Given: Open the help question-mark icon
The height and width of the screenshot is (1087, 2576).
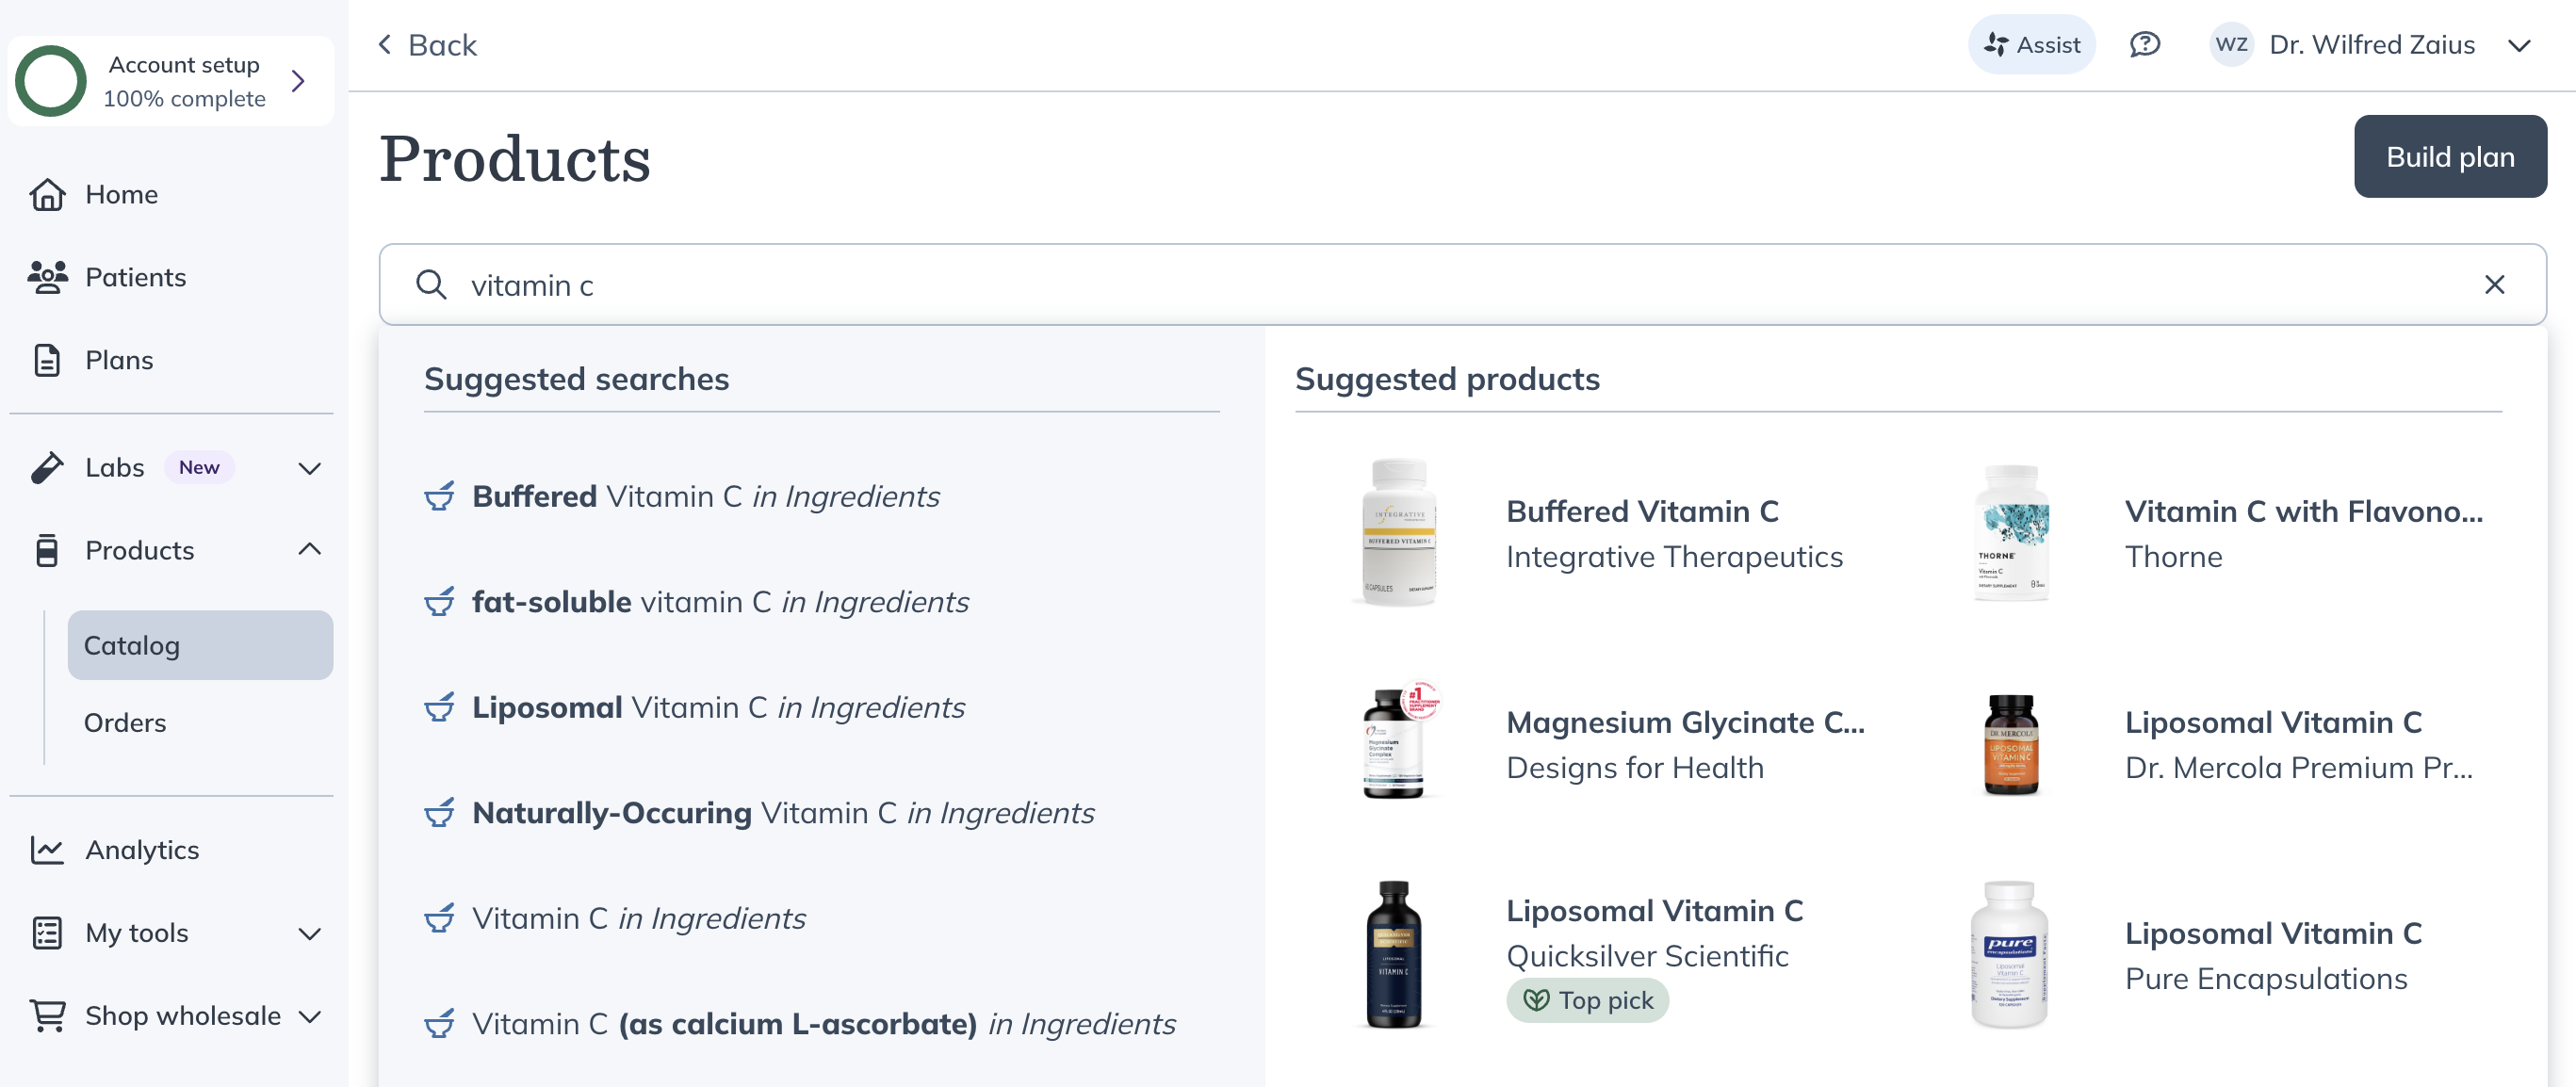Looking at the screenshot, I should coord(2145,44).
